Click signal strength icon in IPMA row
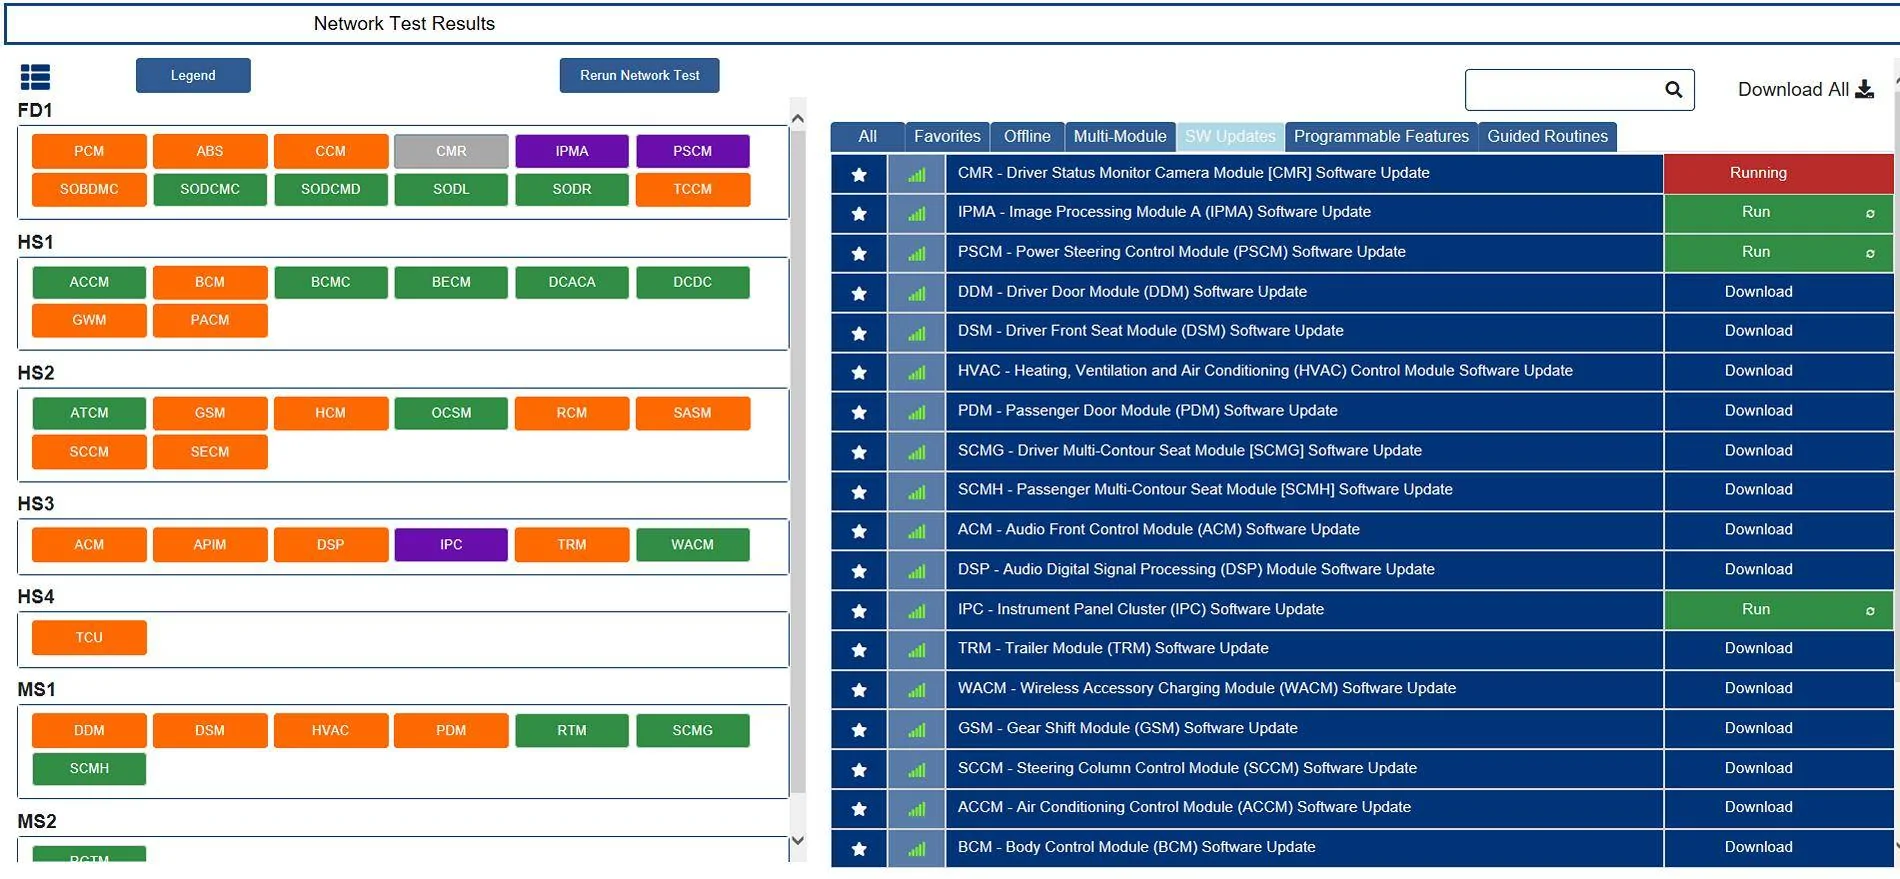Image resolution: width=1900 pixels, height=879 pixels. 916,214
